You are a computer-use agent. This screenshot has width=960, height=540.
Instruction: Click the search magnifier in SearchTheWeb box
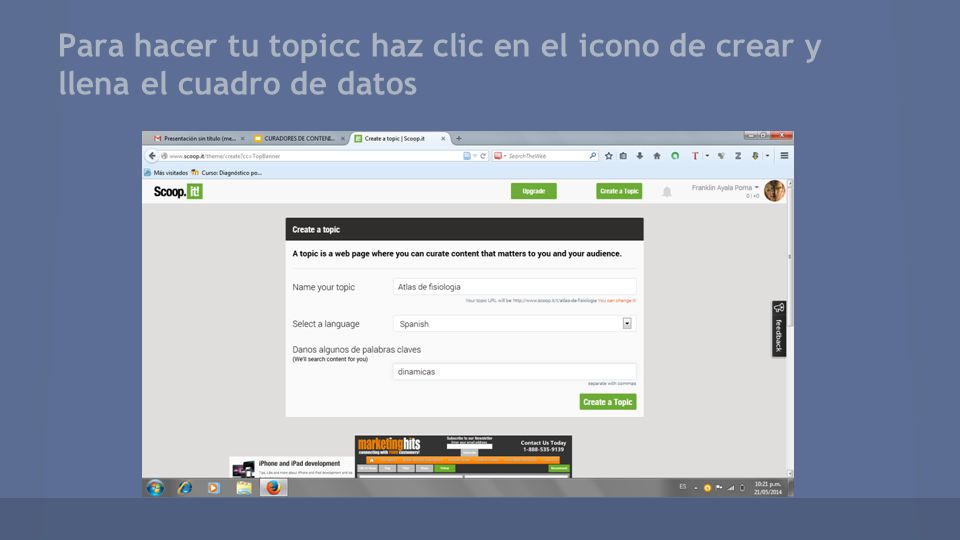[x=593, y=156]
